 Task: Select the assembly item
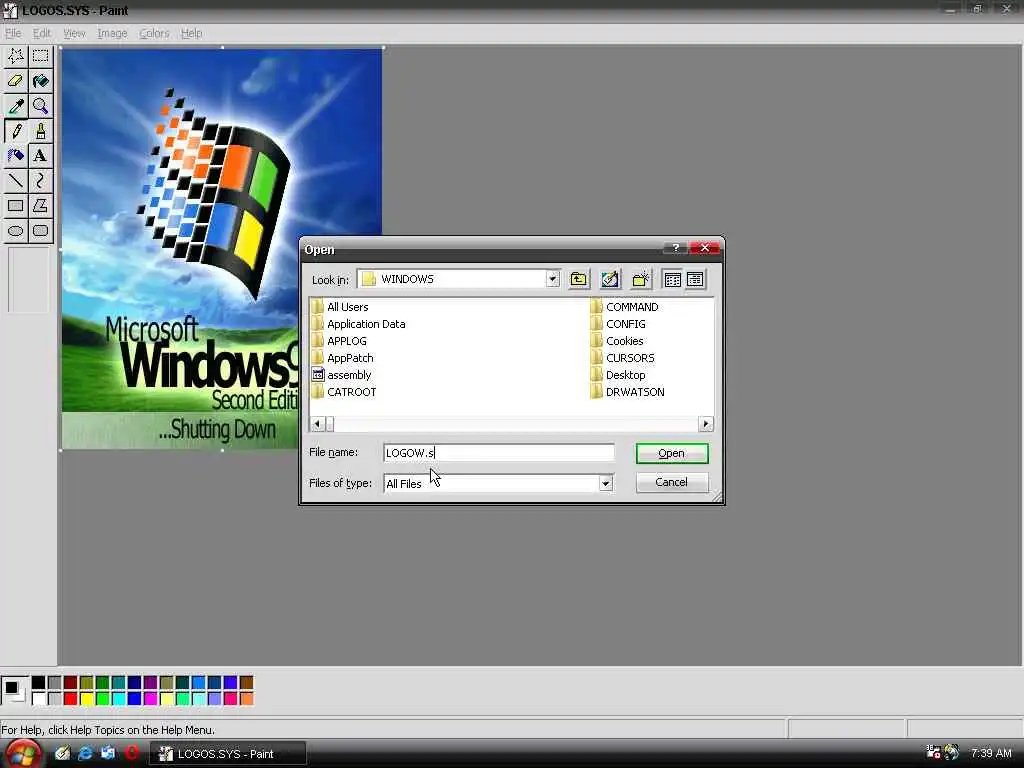341,375
